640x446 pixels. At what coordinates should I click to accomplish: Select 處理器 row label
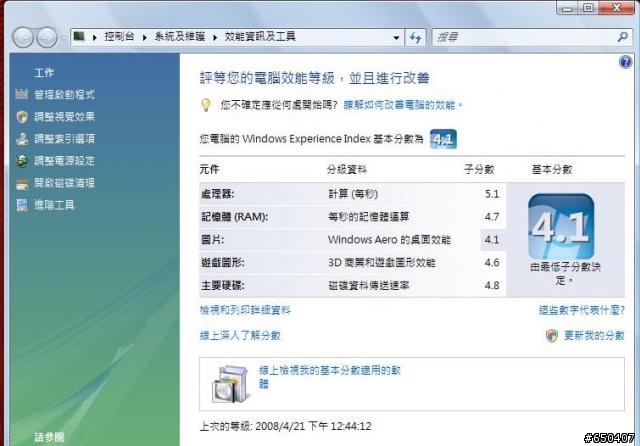tap(218, 194)
